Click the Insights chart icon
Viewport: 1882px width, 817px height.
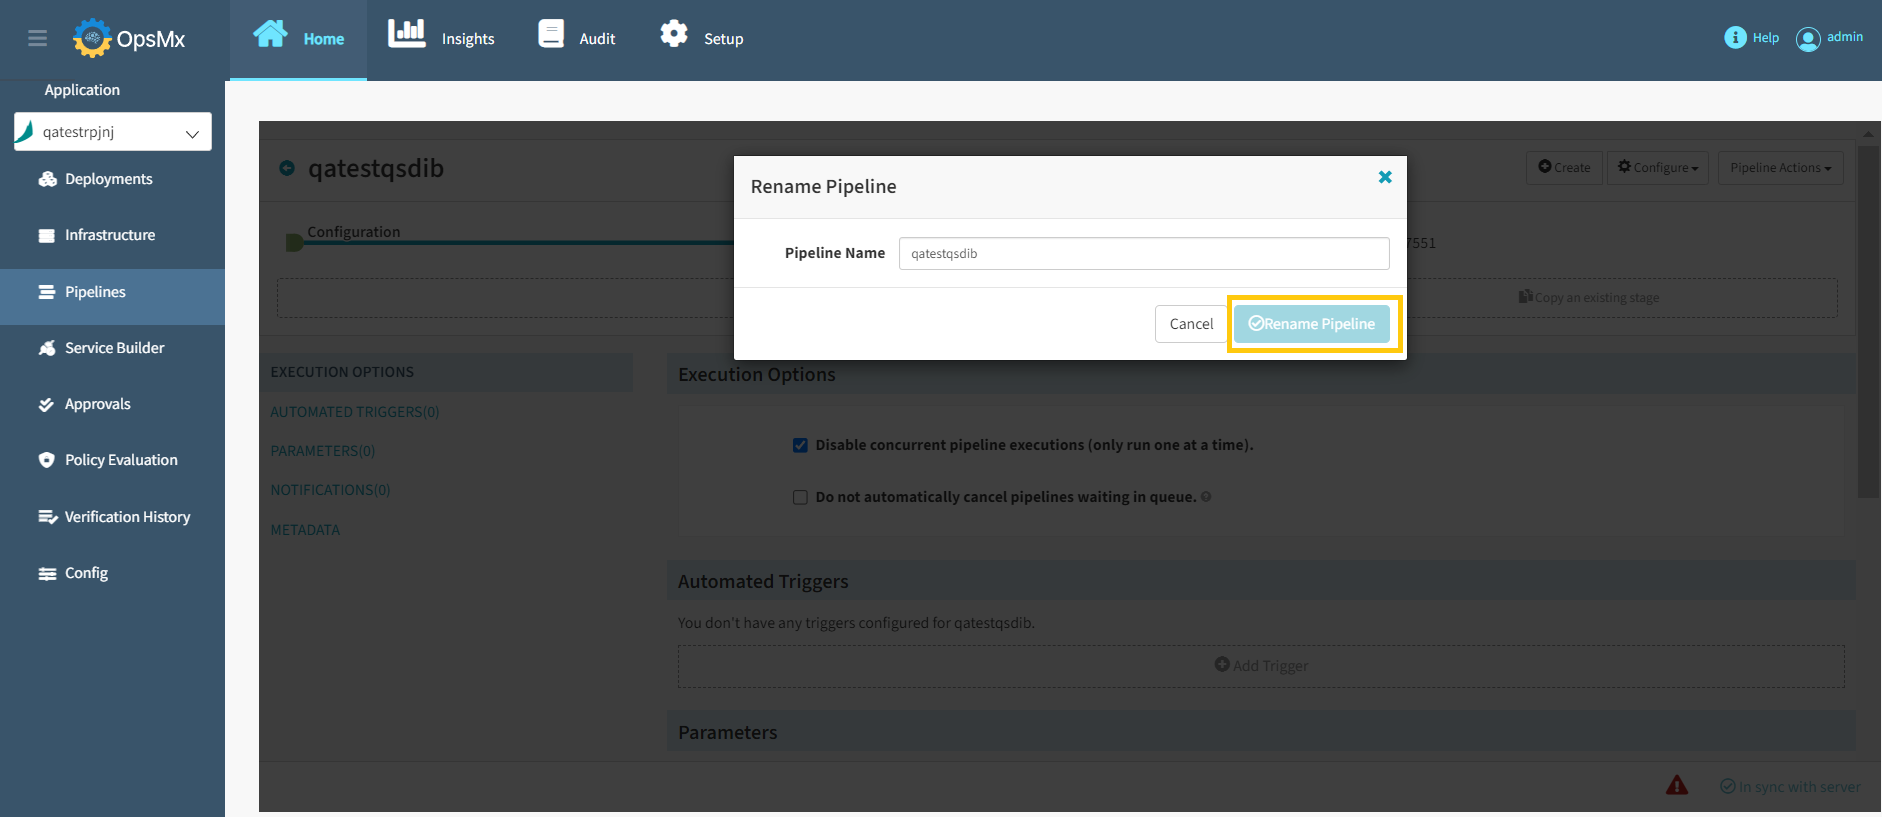pos(407,34)
